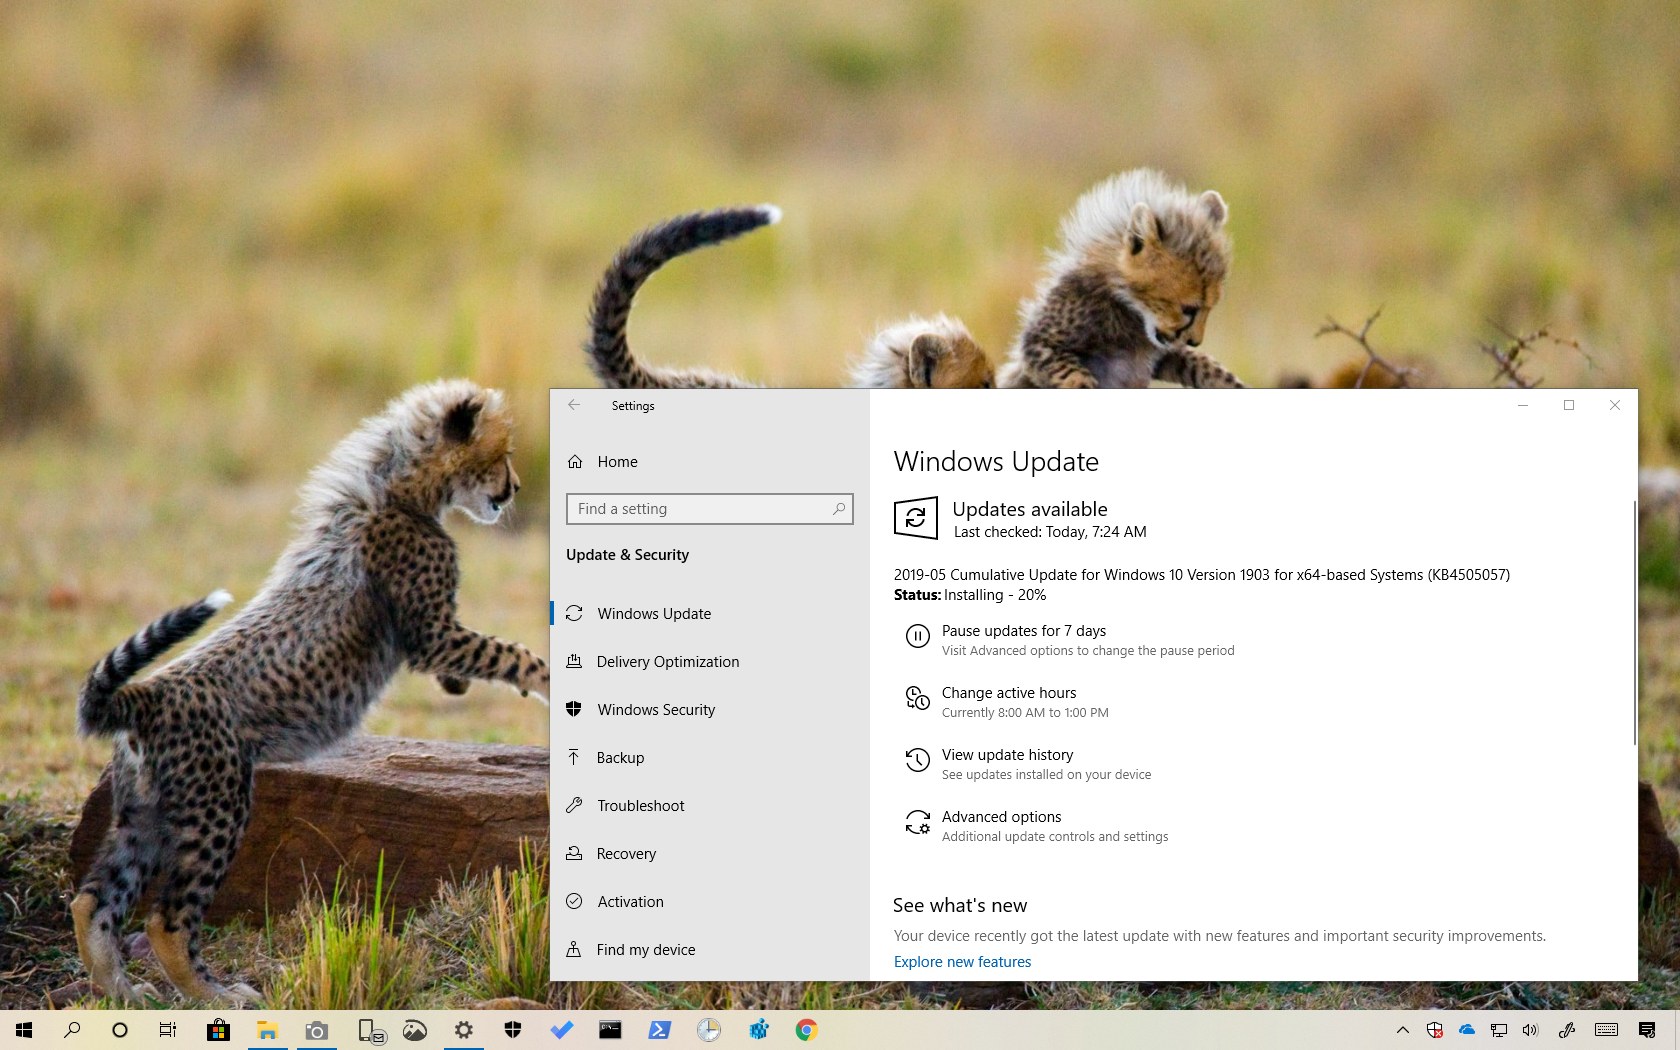Click the See what's new heading

point(960,905)
